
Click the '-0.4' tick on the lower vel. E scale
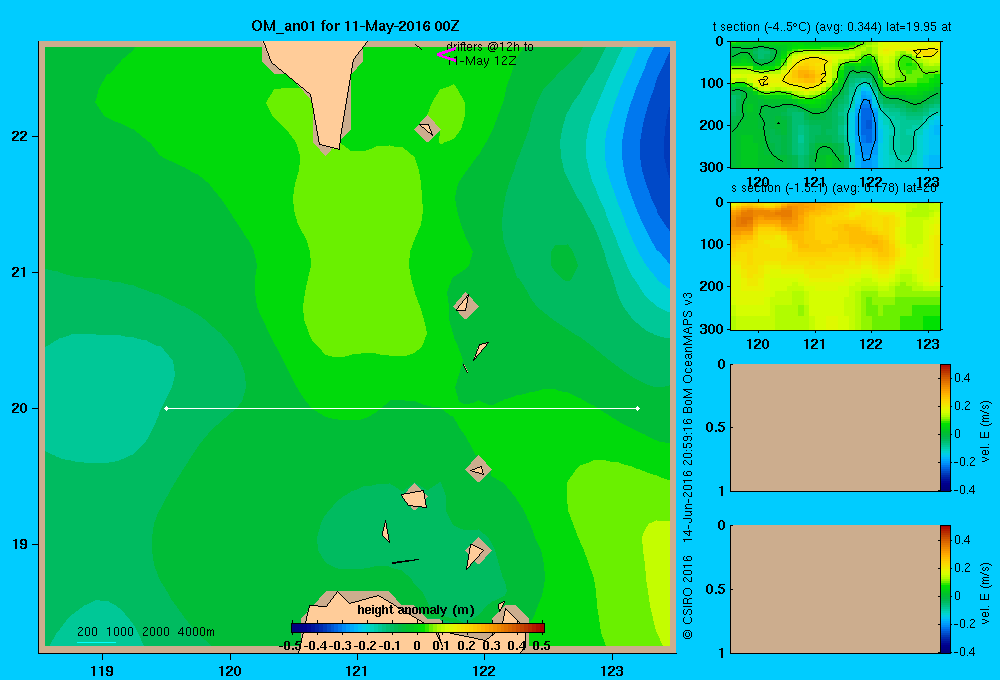[x=964, y=652]
